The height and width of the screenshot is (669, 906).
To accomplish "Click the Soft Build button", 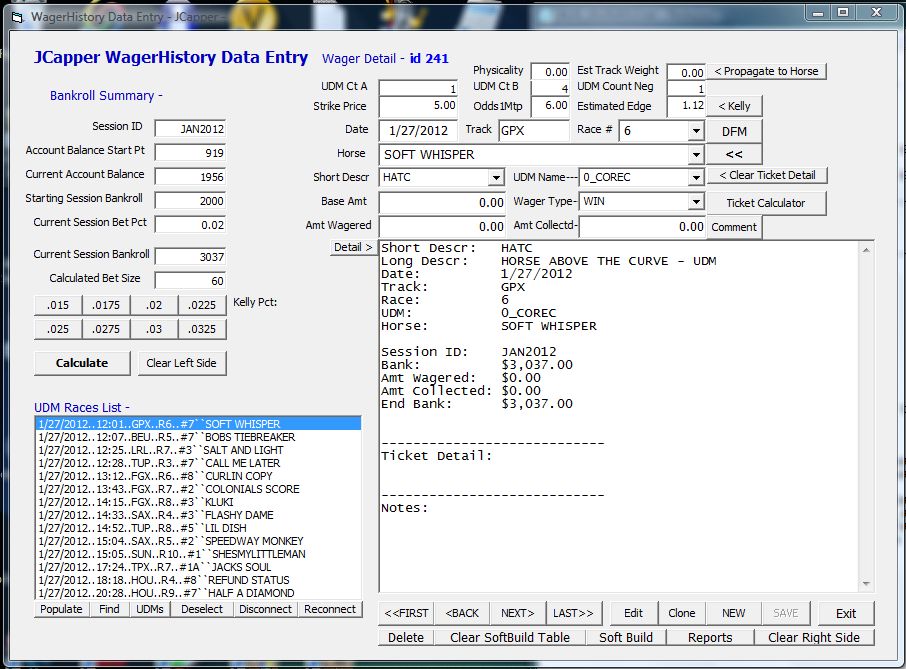I will point(626,637).
